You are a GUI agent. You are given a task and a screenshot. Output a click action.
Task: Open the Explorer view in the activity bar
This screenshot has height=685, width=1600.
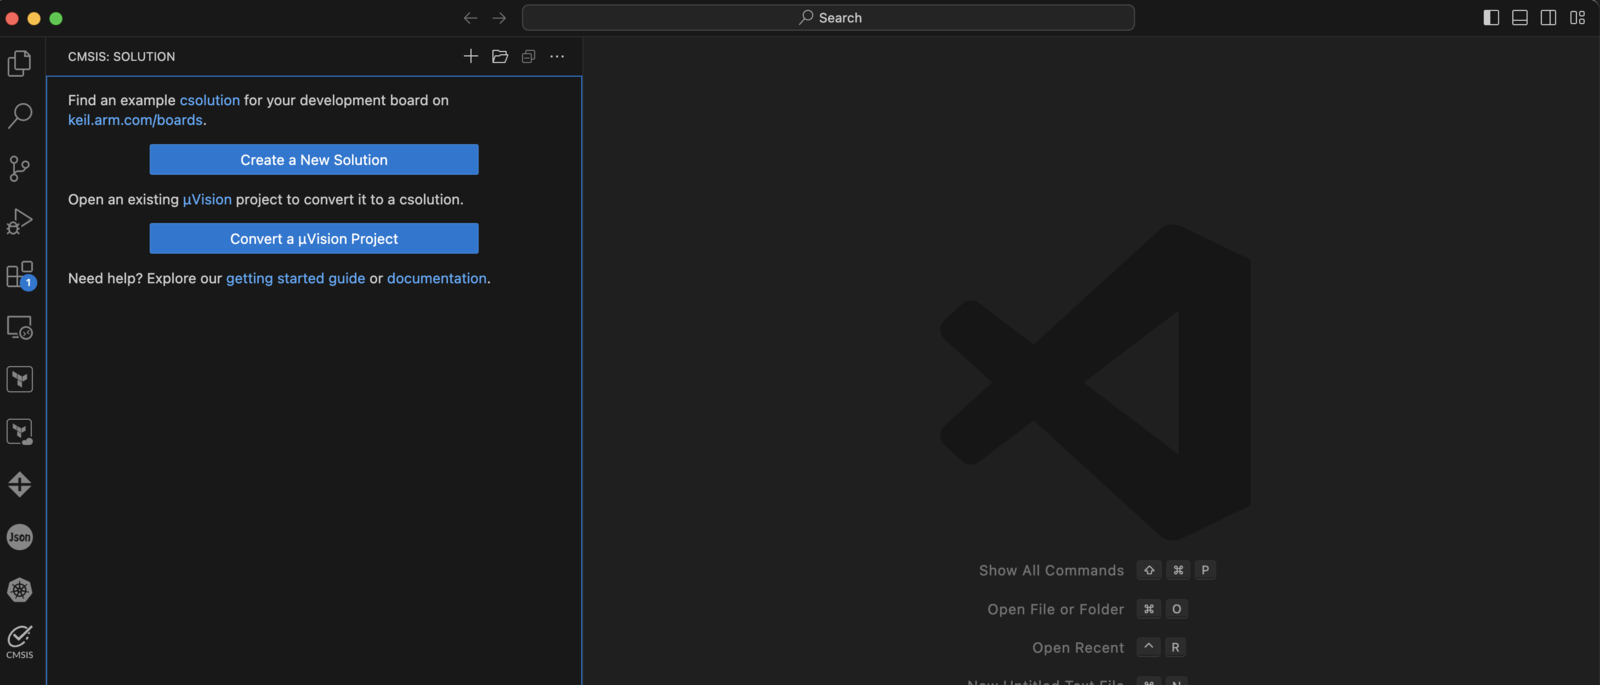click(19, 63)
